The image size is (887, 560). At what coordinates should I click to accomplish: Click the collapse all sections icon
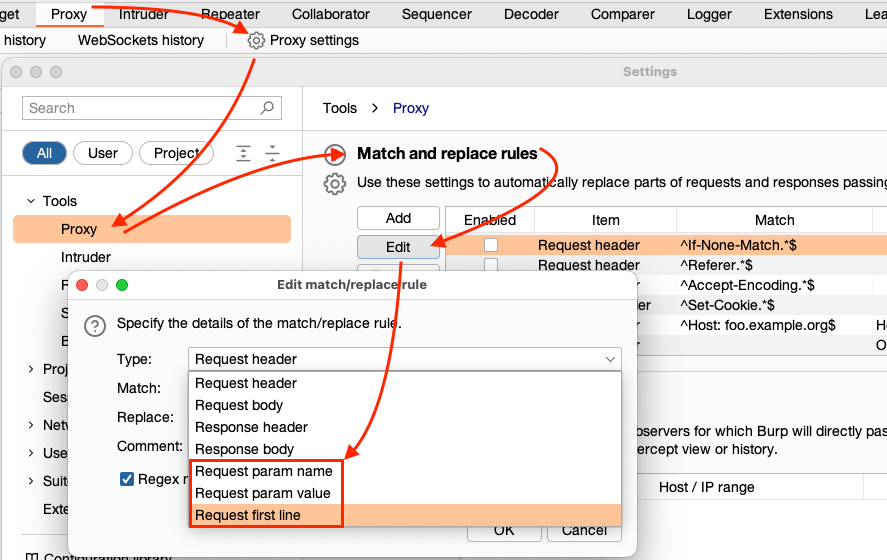tap(272, 153)
